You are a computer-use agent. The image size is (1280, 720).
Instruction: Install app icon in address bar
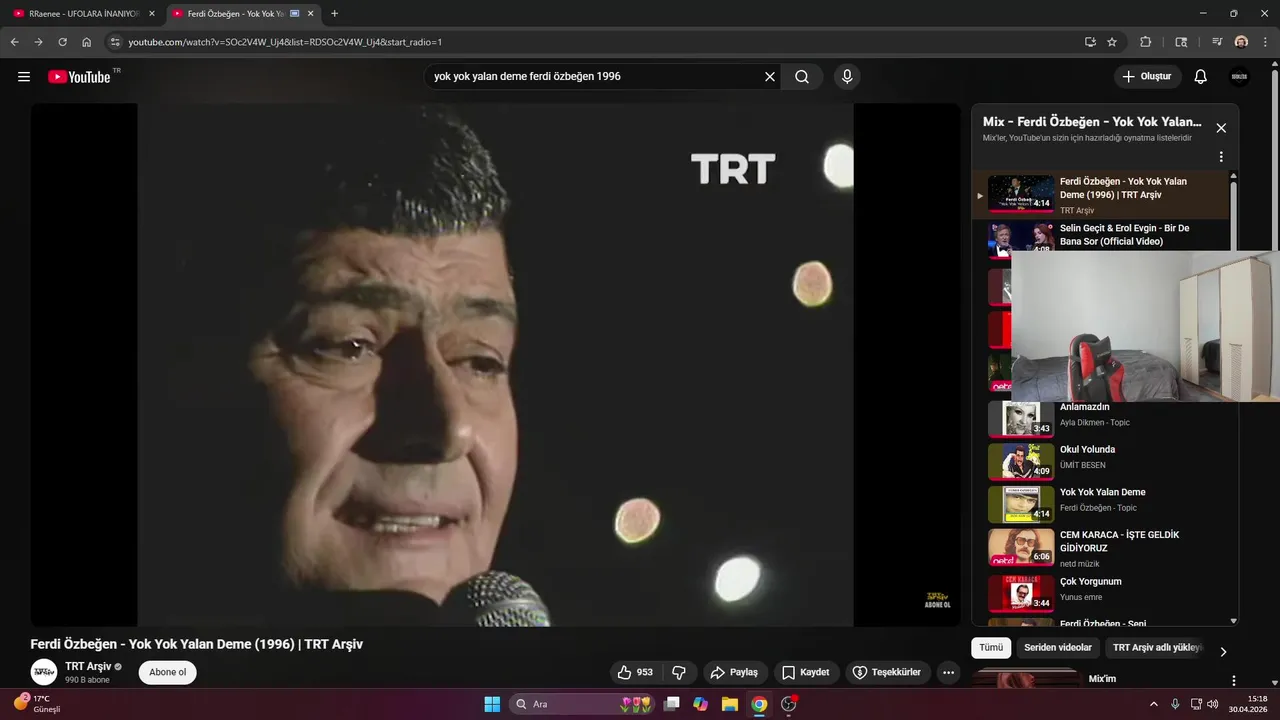pos(1090,42)
